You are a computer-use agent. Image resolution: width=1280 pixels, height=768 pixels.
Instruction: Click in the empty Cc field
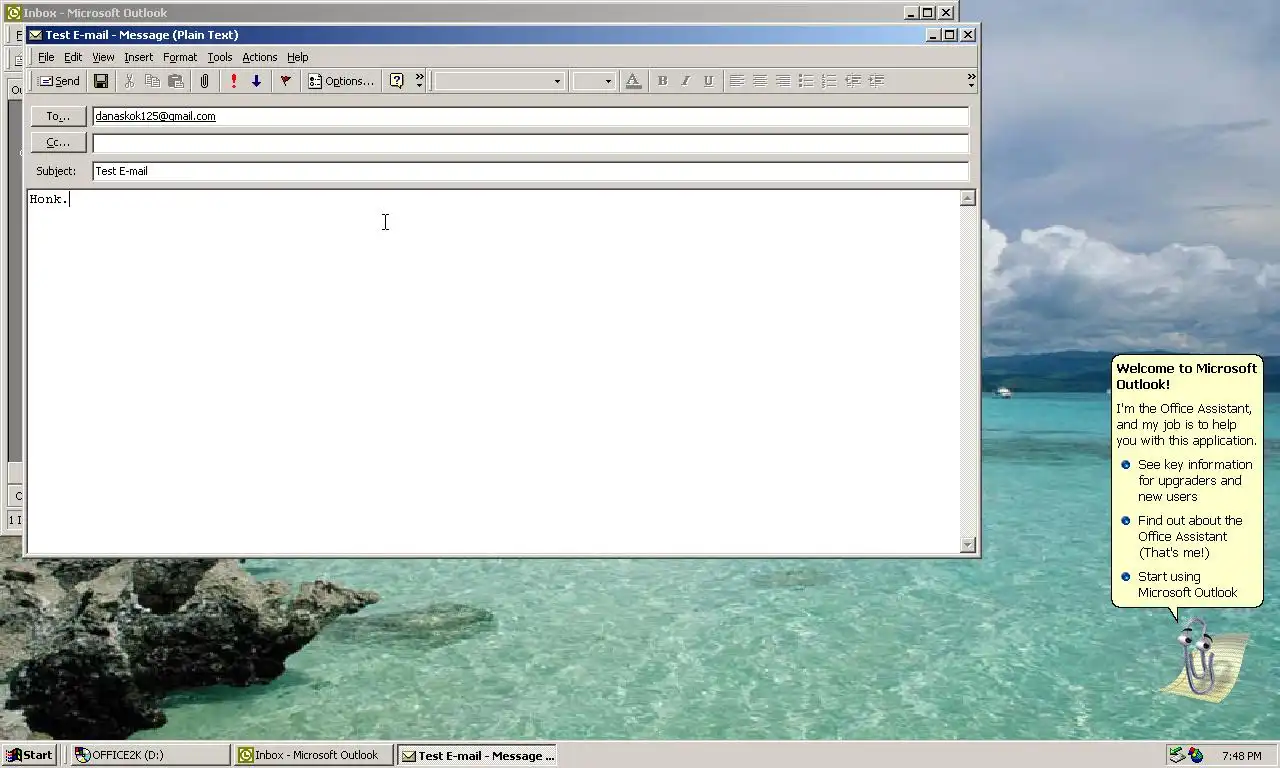(531, 142)
